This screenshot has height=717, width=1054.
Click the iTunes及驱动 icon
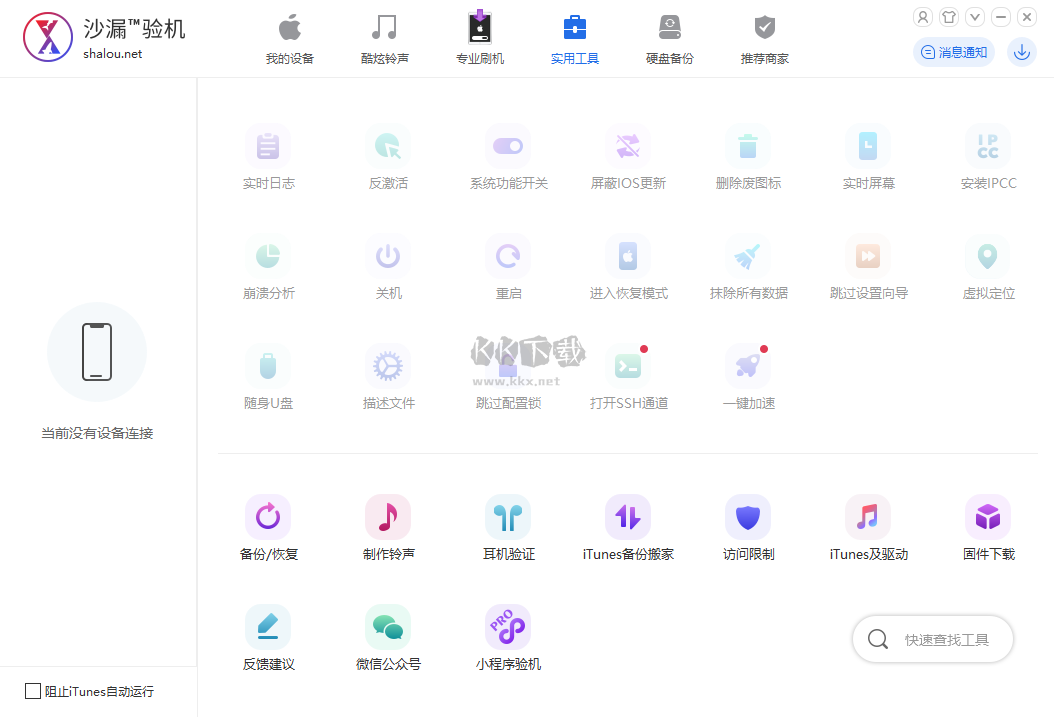click(868, 517)
